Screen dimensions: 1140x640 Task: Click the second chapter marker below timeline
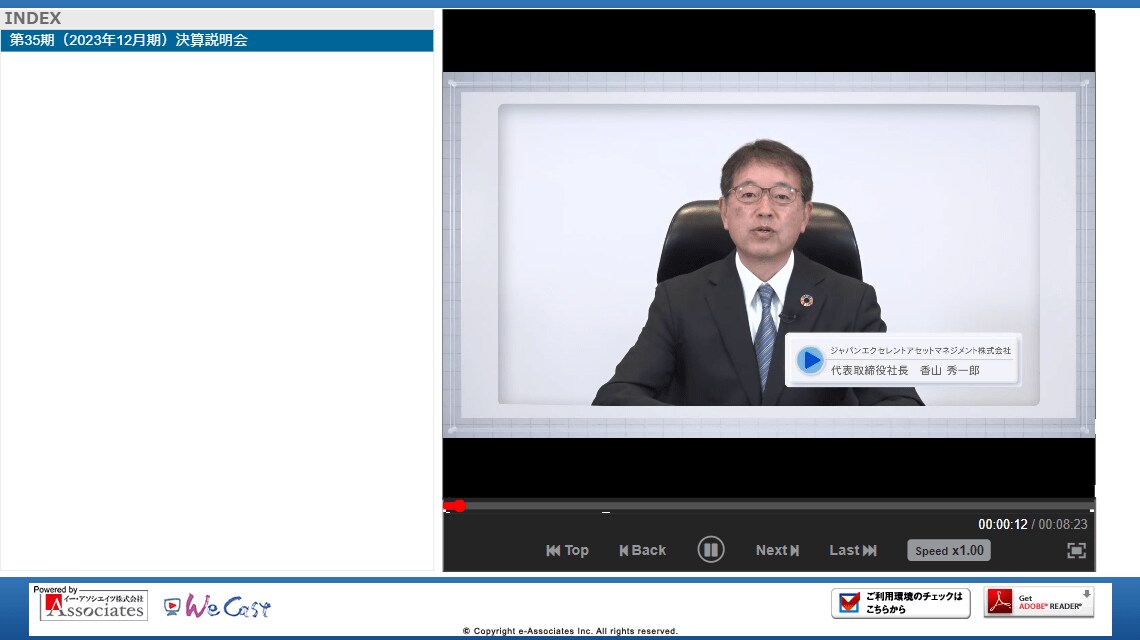[606, 513]
